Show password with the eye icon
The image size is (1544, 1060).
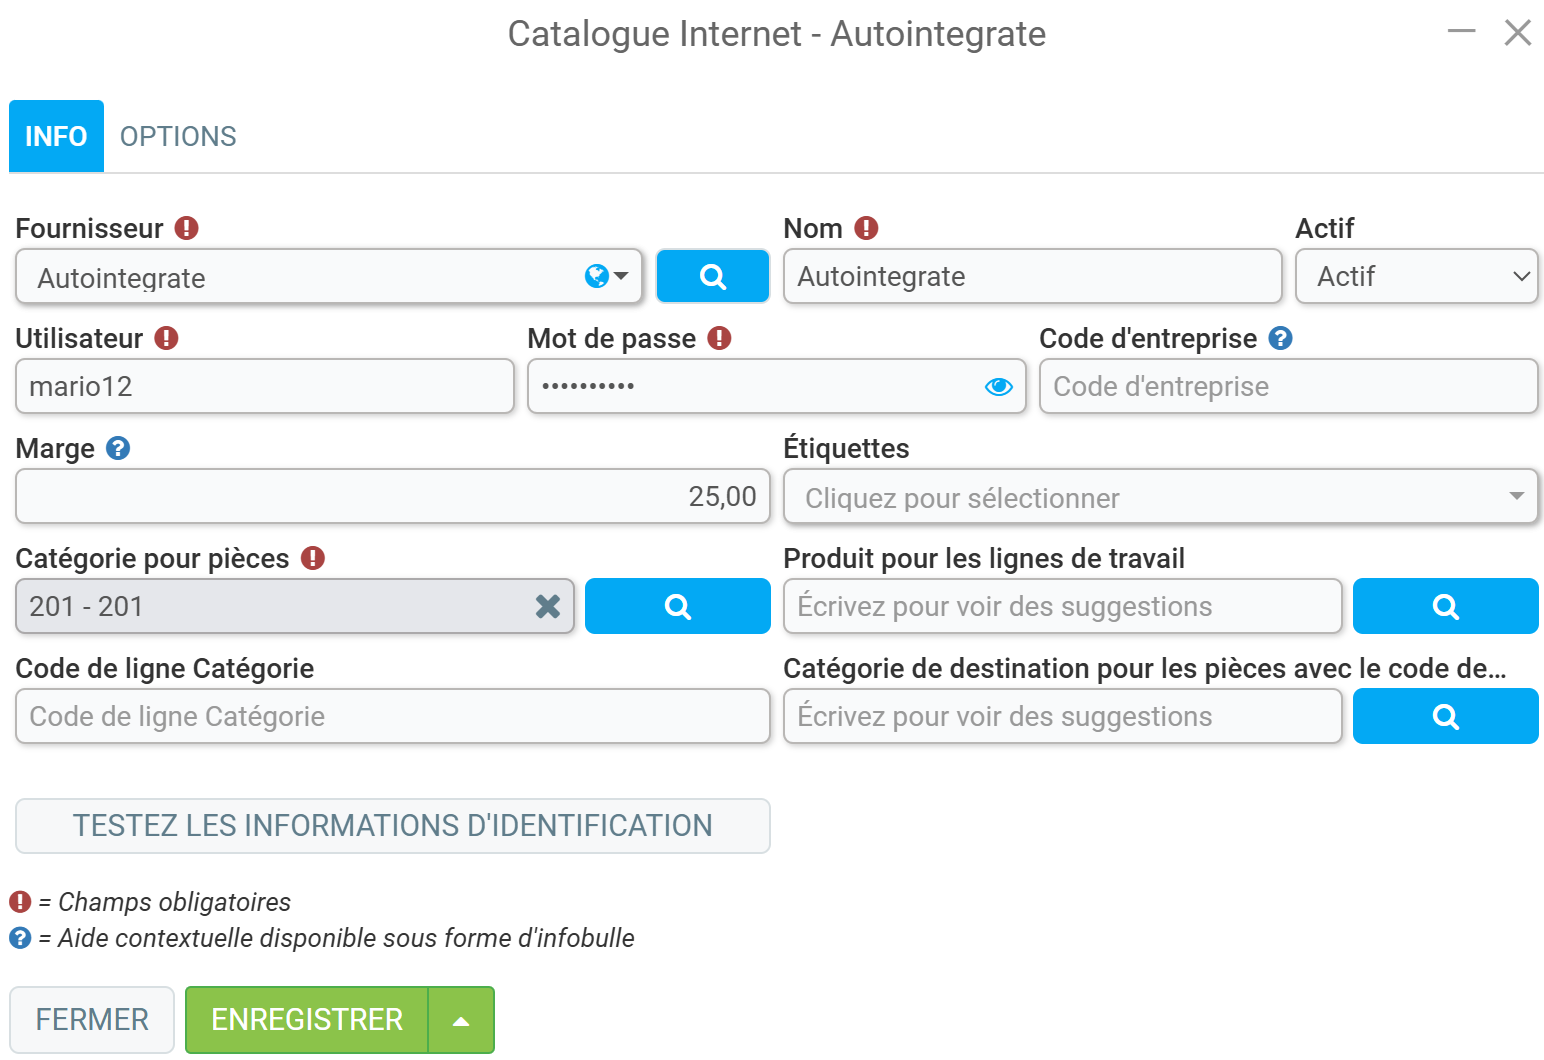(998, 387)
